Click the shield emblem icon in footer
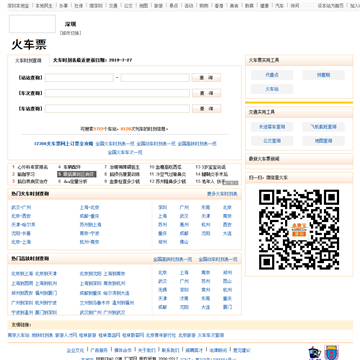Screen dimensions: 360x360 [332, 352]
